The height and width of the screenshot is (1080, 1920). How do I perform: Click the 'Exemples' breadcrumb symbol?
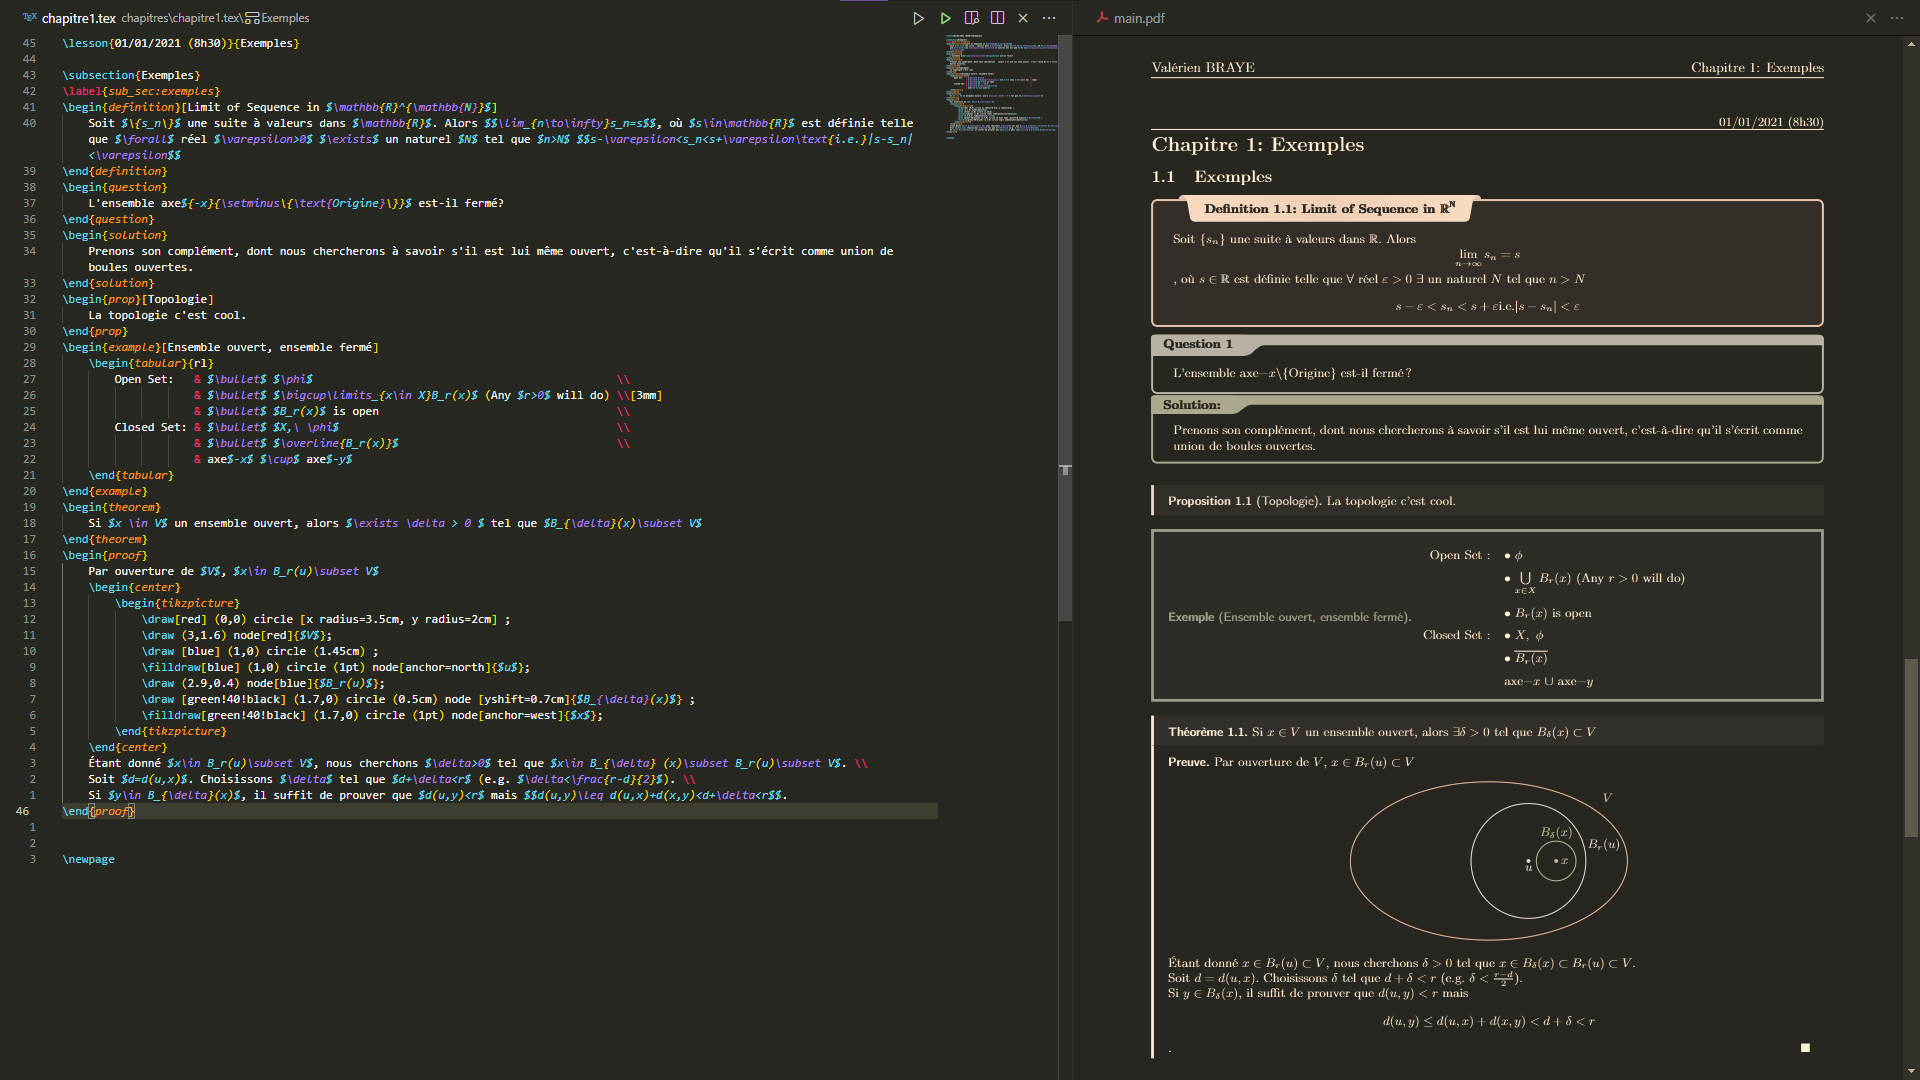click(x=285, y=18)
